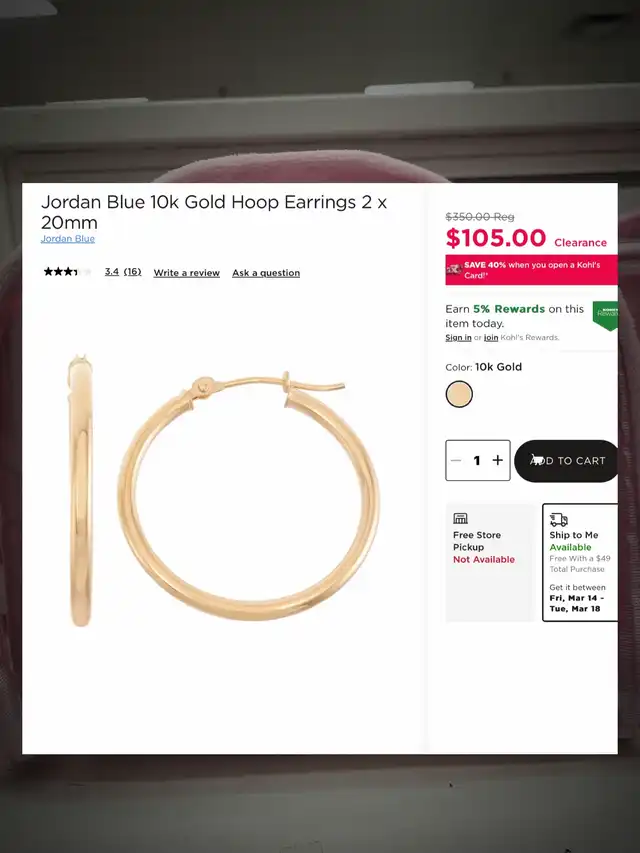The height and width of the screenshot is (853, 640).
Task: Choose the 10k Gold color swatch
Action: (x=459, y=394)
